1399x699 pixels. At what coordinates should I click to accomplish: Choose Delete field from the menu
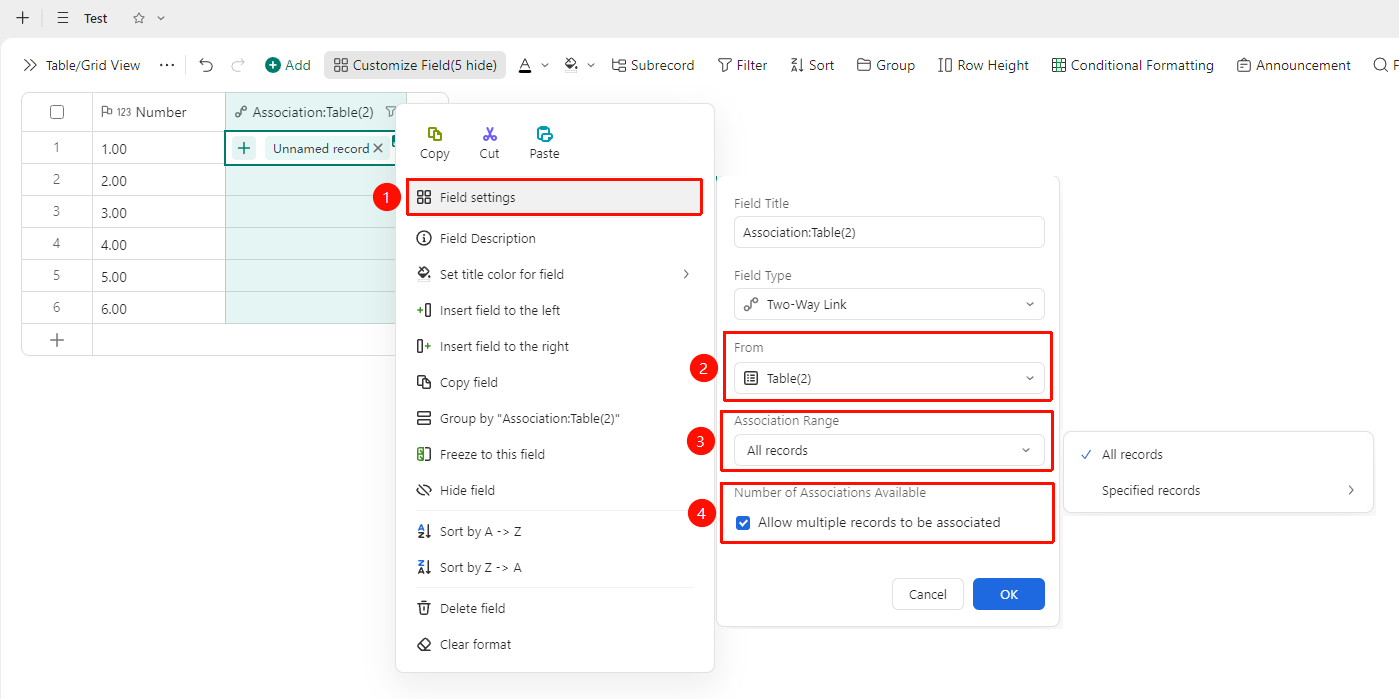(x=553, y=608)
